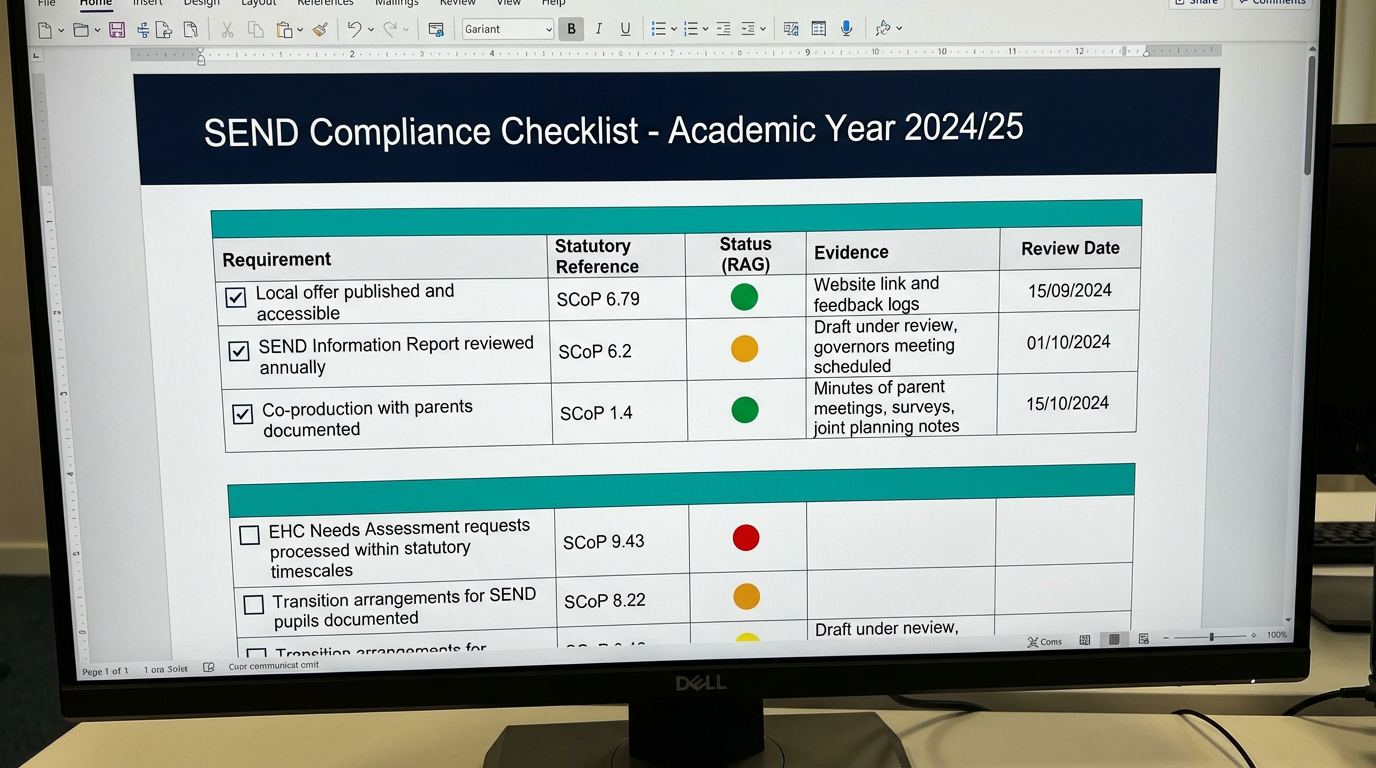Uncheck the Local offer published checkbox
Image resolution: width=1376 pixels, height=768 pixels.
point(236,297)
